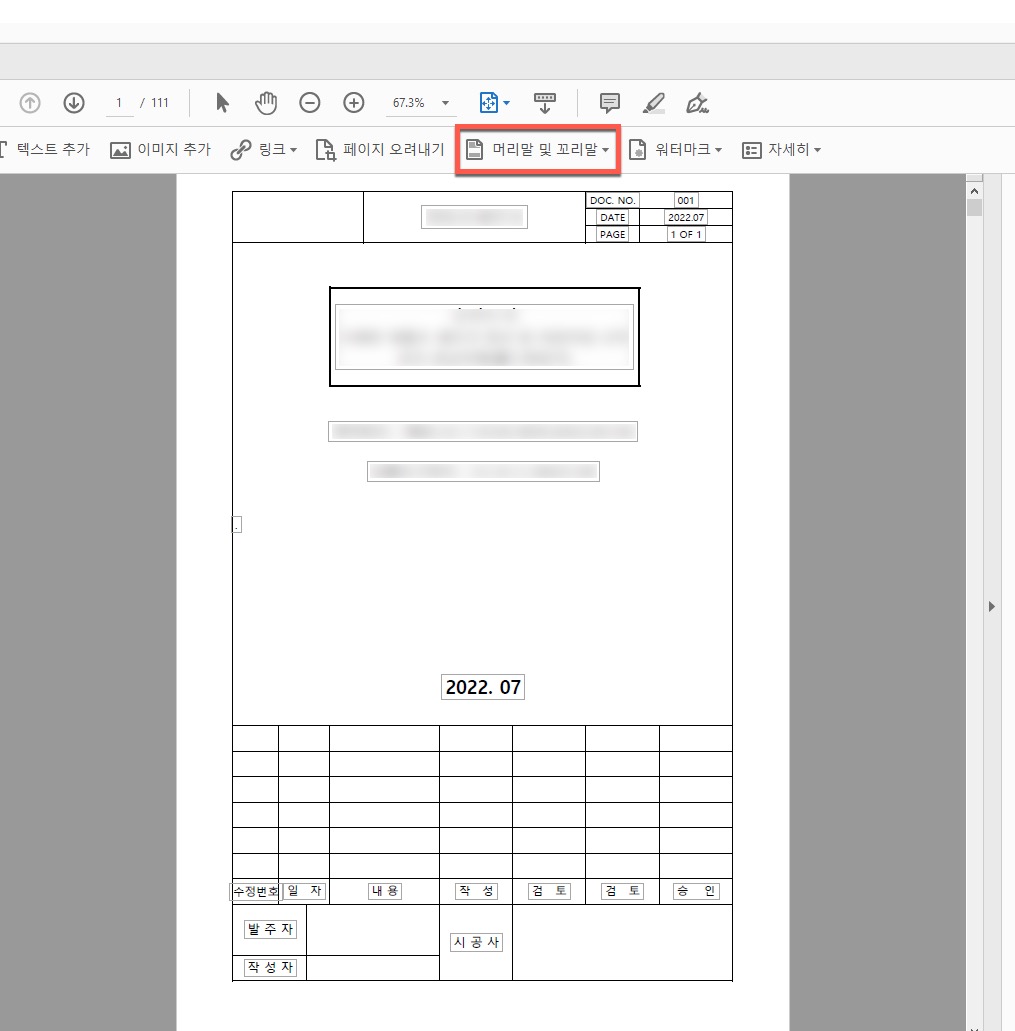Select the 일 자 table label

click(304, 891)
